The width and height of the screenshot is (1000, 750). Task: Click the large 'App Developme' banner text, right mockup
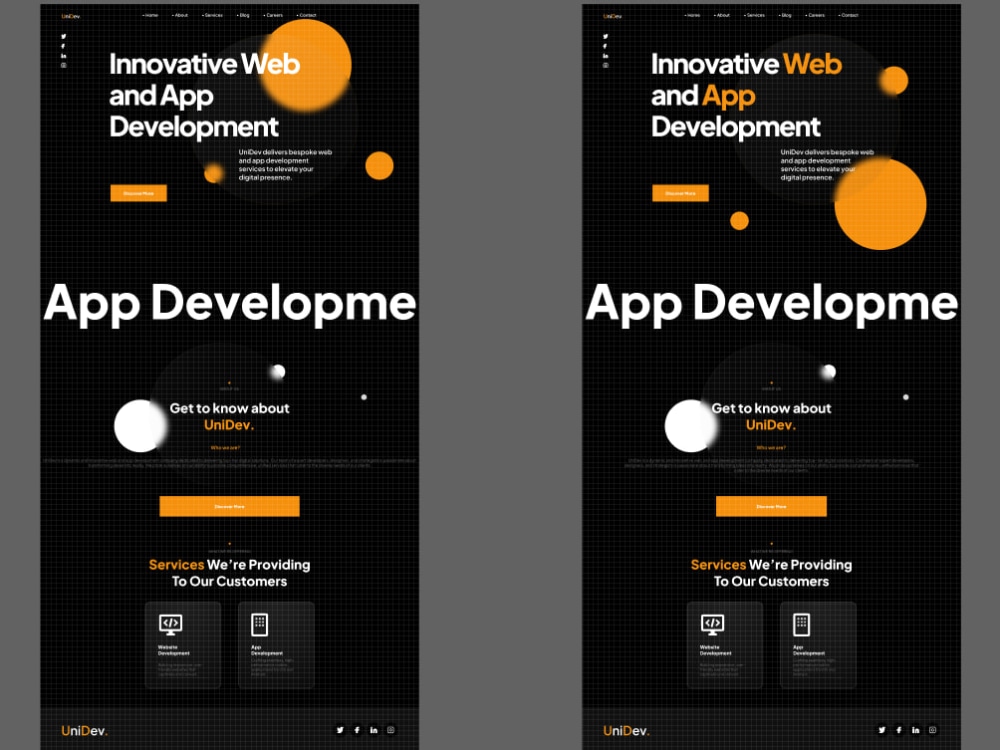[x=772, y=304]
